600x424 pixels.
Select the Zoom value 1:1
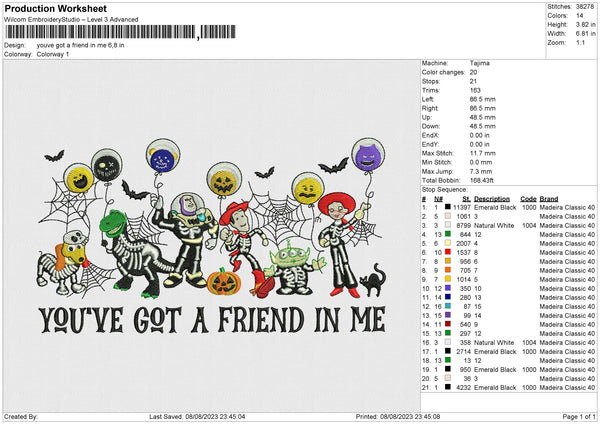point(580,42)
